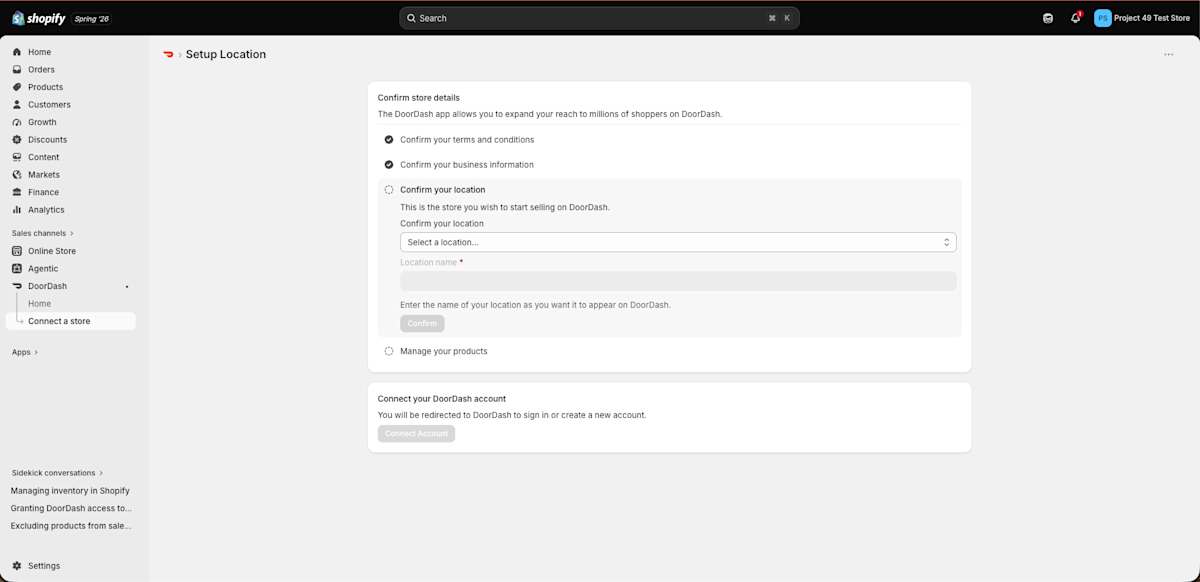Click the Discounts badge icon

[x=17, y=140]
